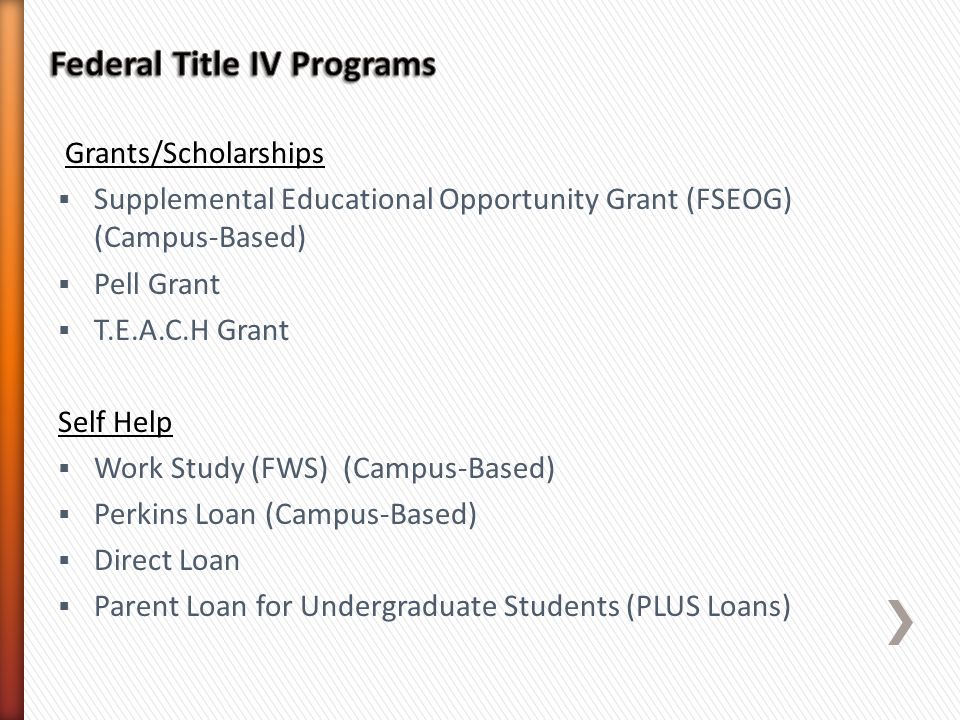Screen dimensions: 960x720
Task: Click the bullet marker beside Parent Loan
Action: 65,607
